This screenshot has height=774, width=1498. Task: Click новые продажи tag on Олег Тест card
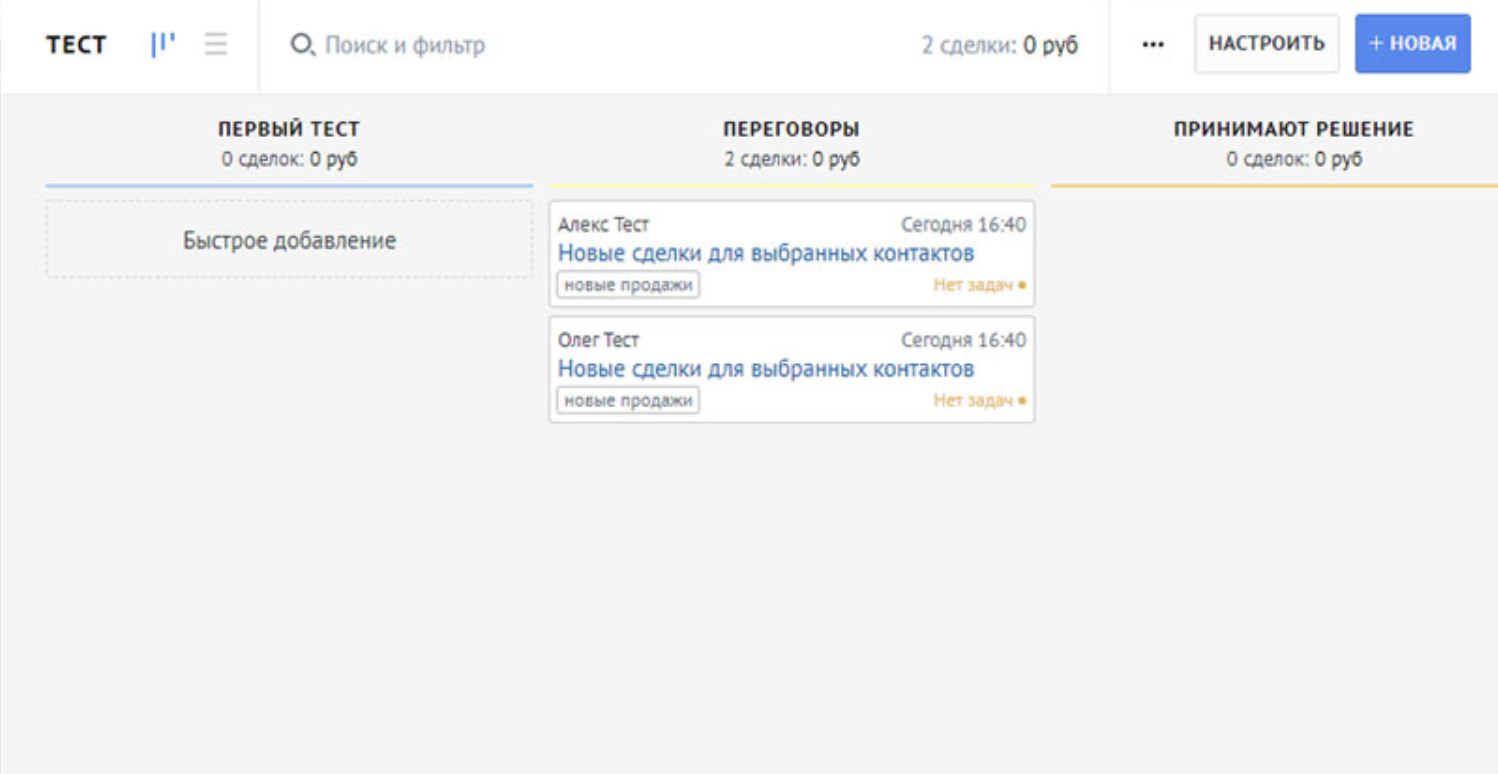pos(628,401)
